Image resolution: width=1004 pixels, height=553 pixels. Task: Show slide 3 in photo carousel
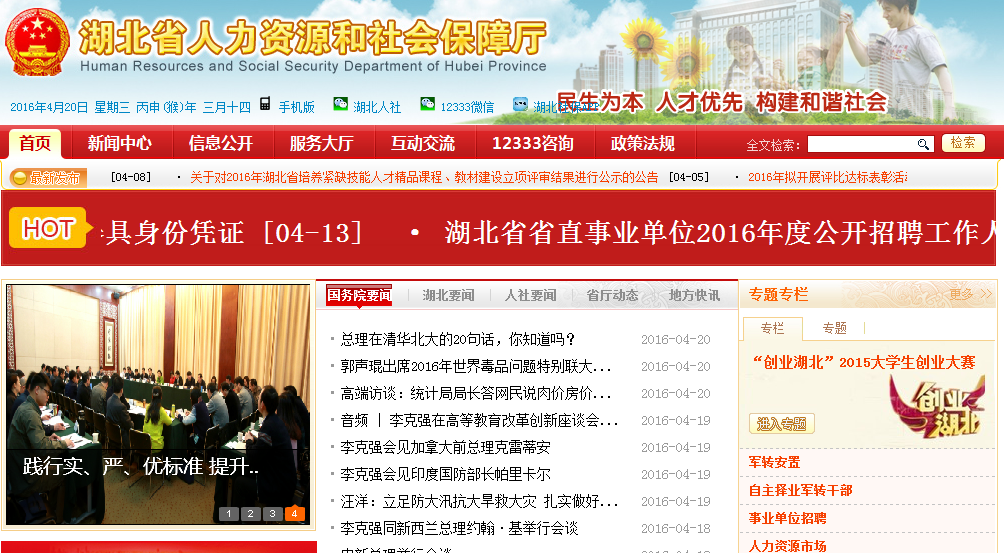[272, 513]
